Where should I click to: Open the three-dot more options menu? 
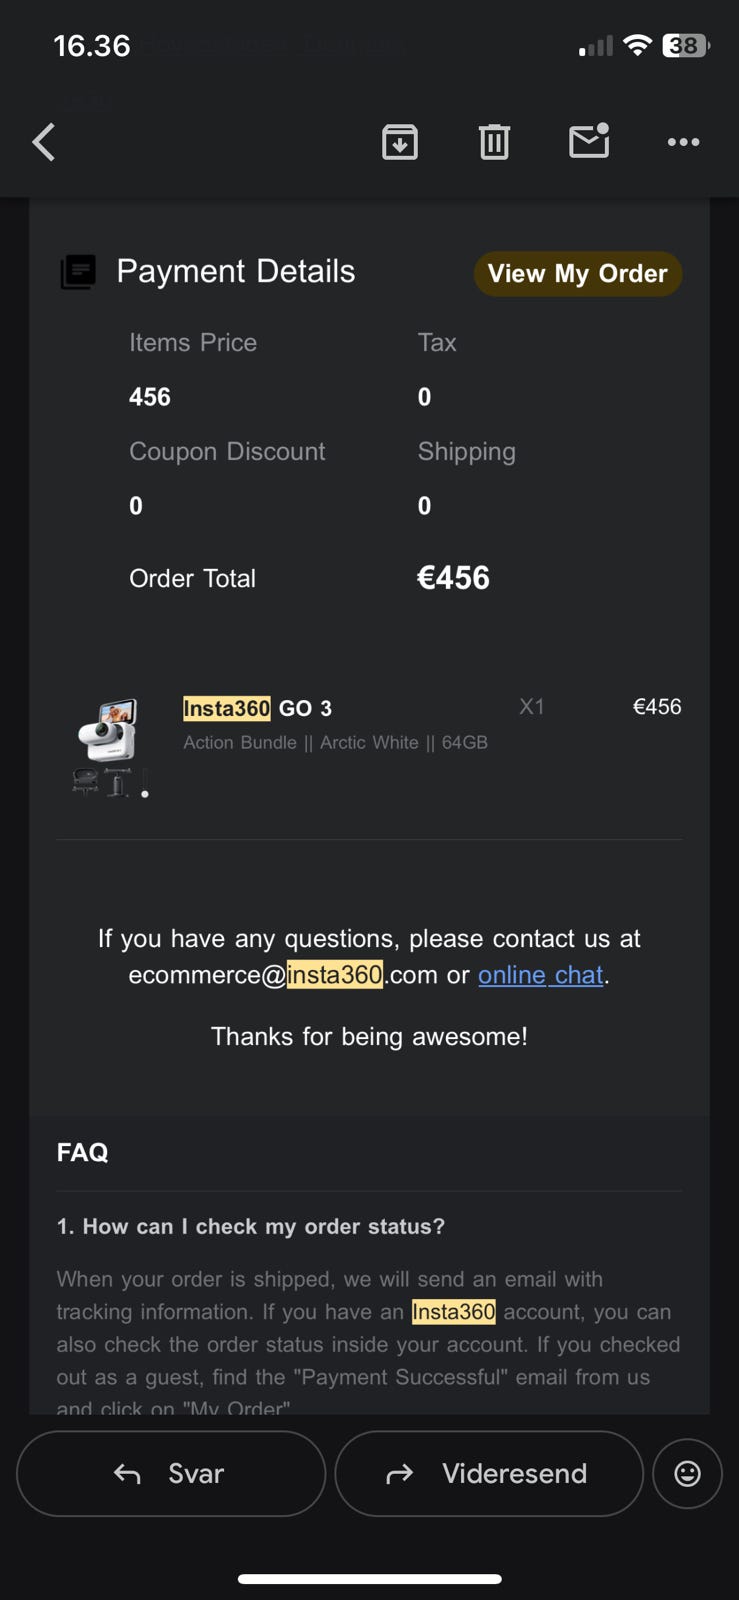(683, 142)
